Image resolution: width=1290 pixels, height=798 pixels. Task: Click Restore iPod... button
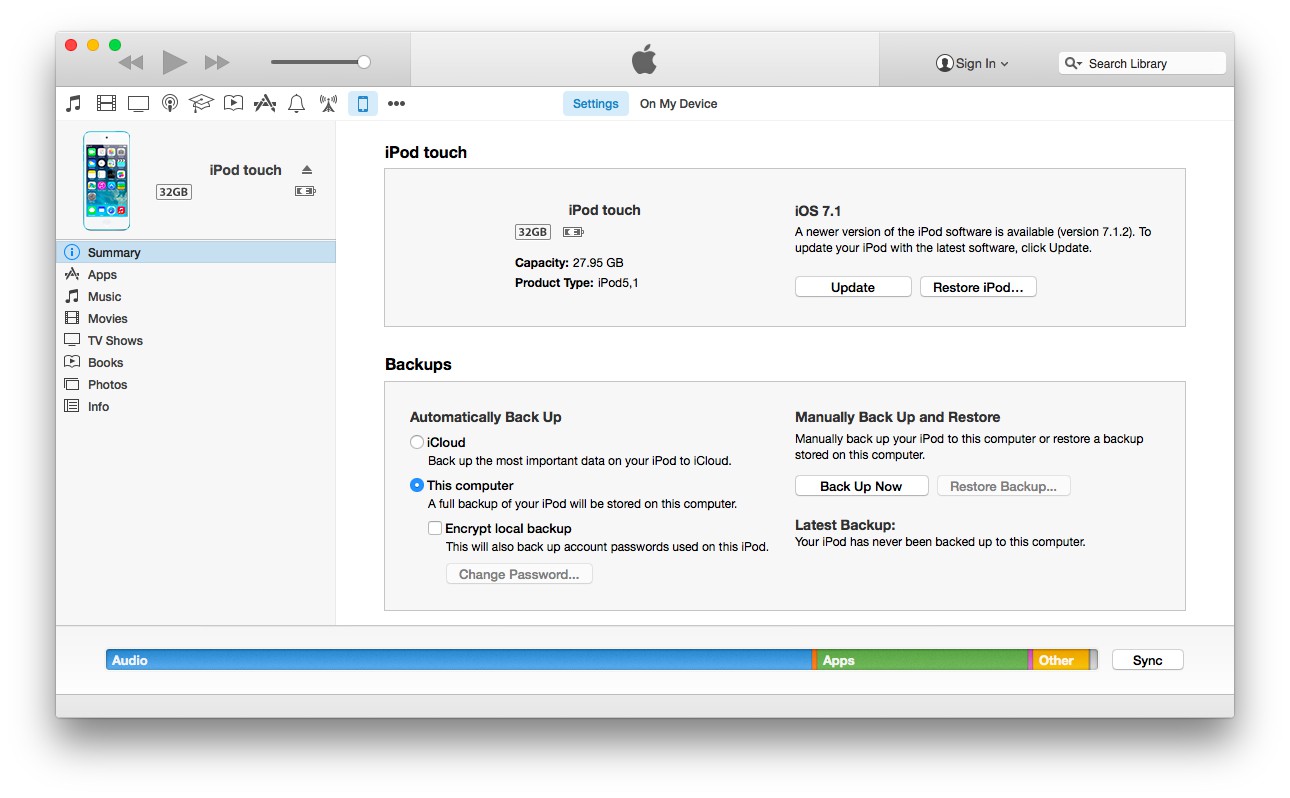click(978, 287)
